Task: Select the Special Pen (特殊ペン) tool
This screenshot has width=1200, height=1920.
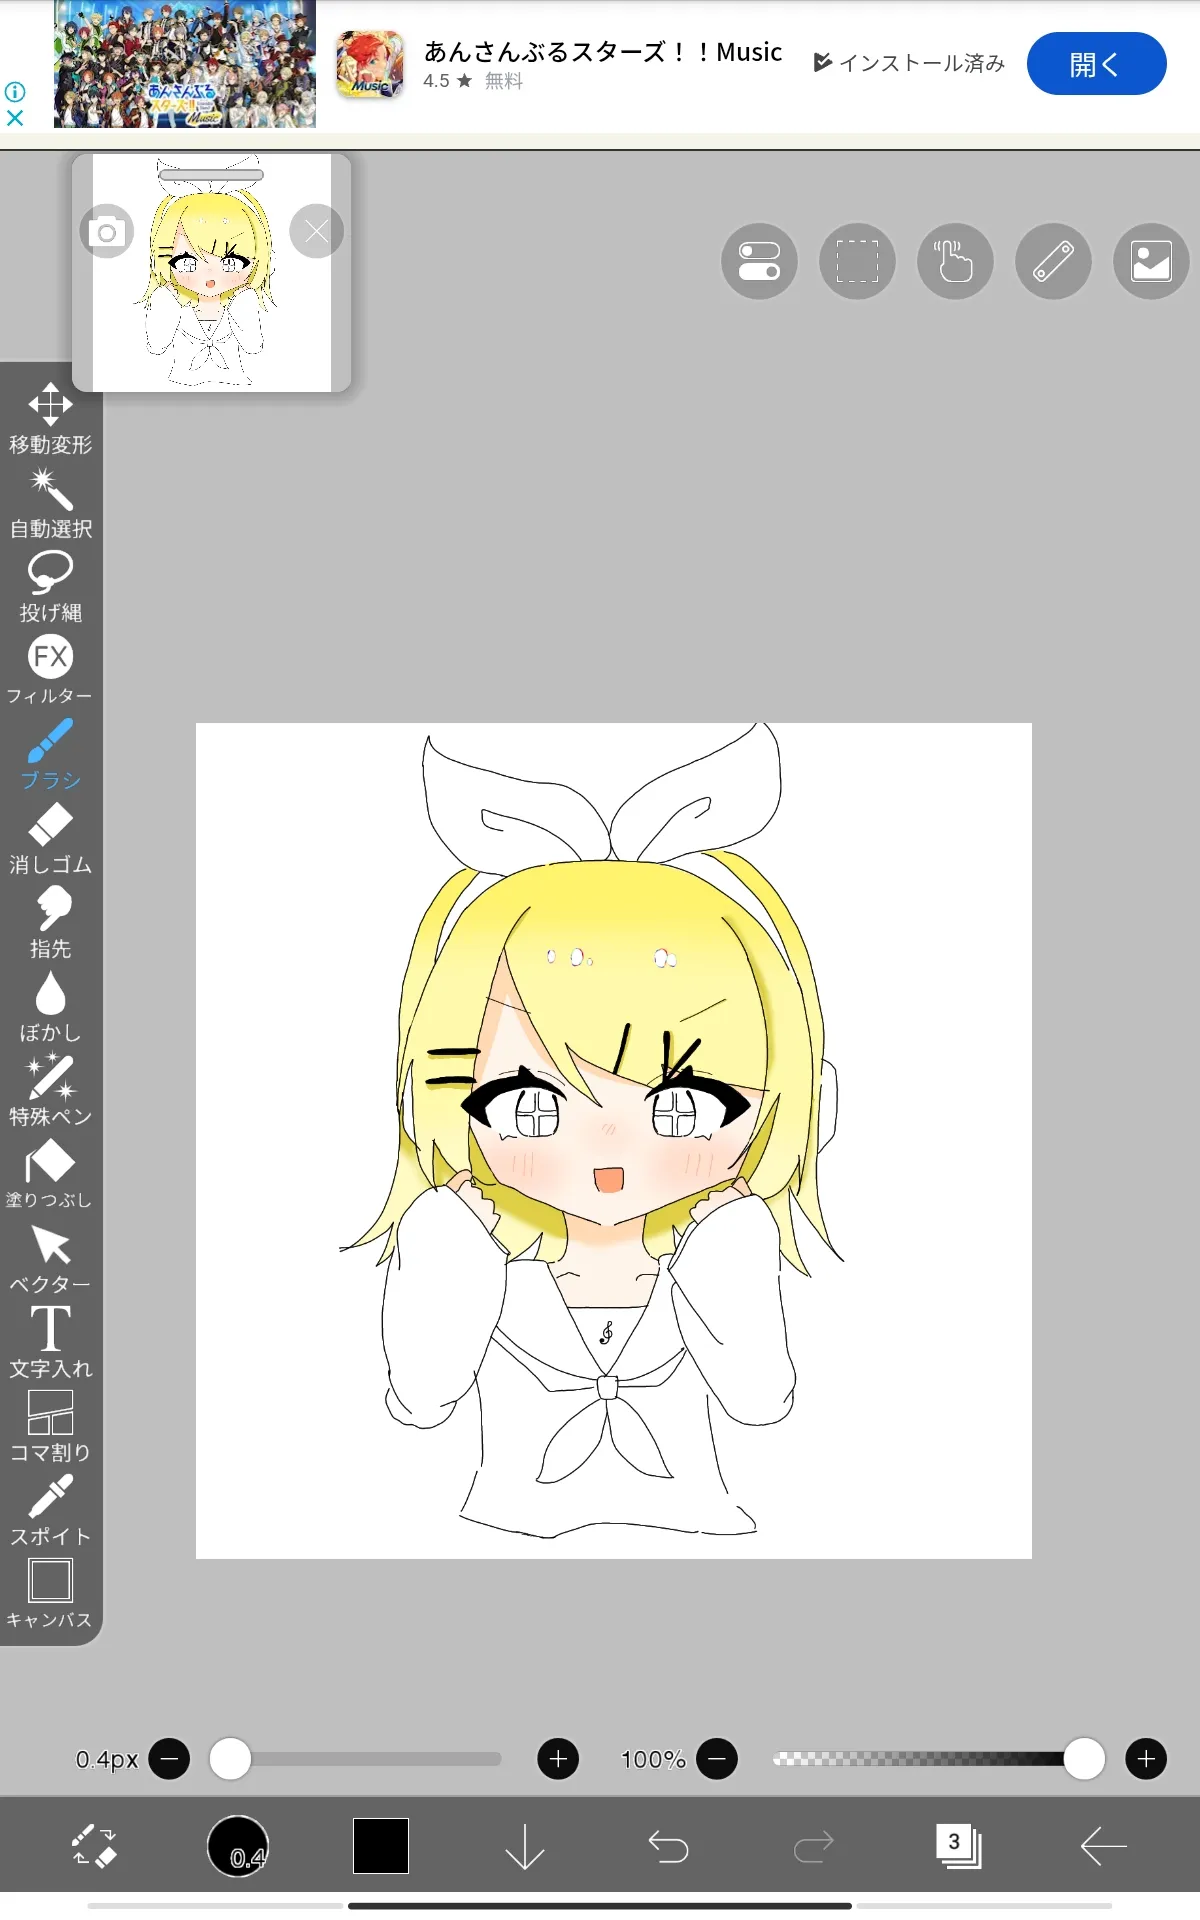Action: (x=50, y=1090)
